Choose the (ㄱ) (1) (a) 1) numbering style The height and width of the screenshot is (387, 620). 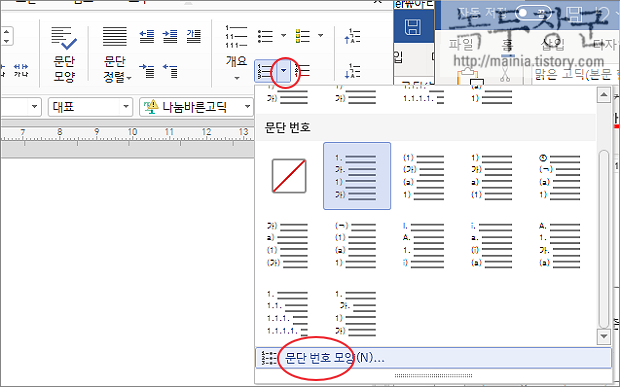coord(355,244)
